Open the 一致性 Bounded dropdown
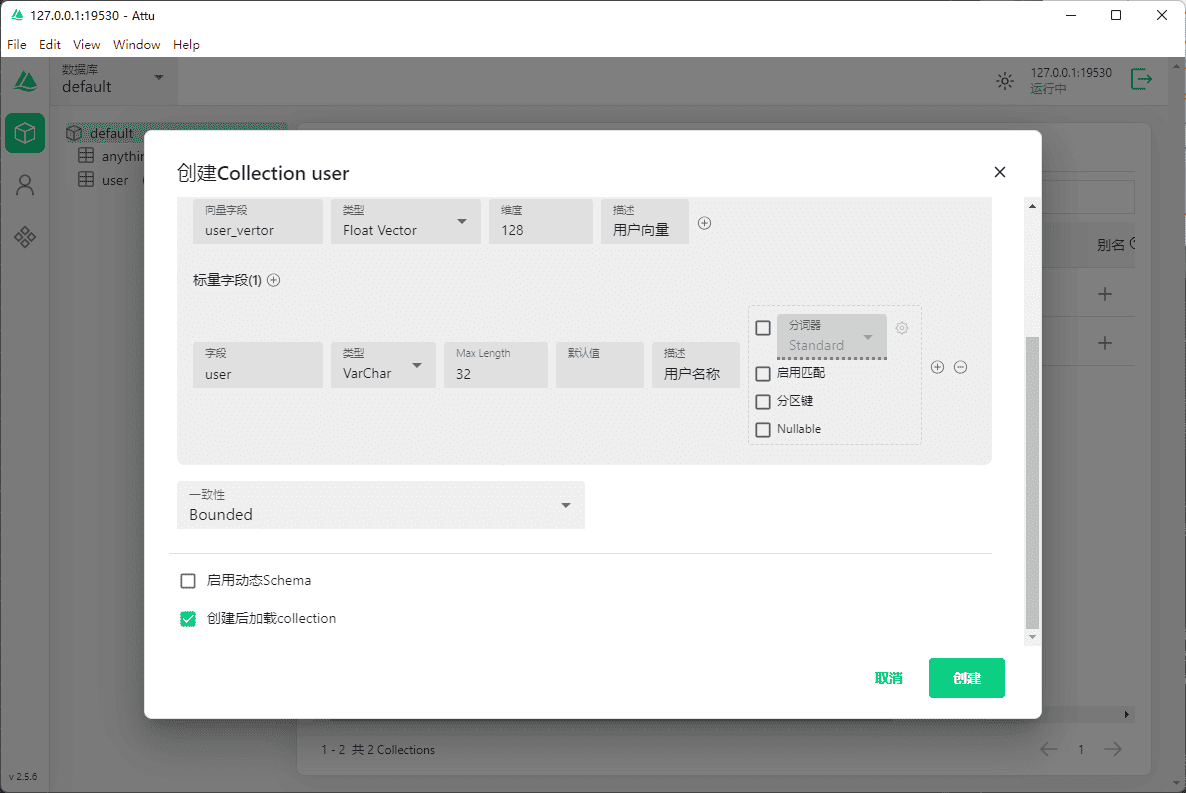 (380, 506)
